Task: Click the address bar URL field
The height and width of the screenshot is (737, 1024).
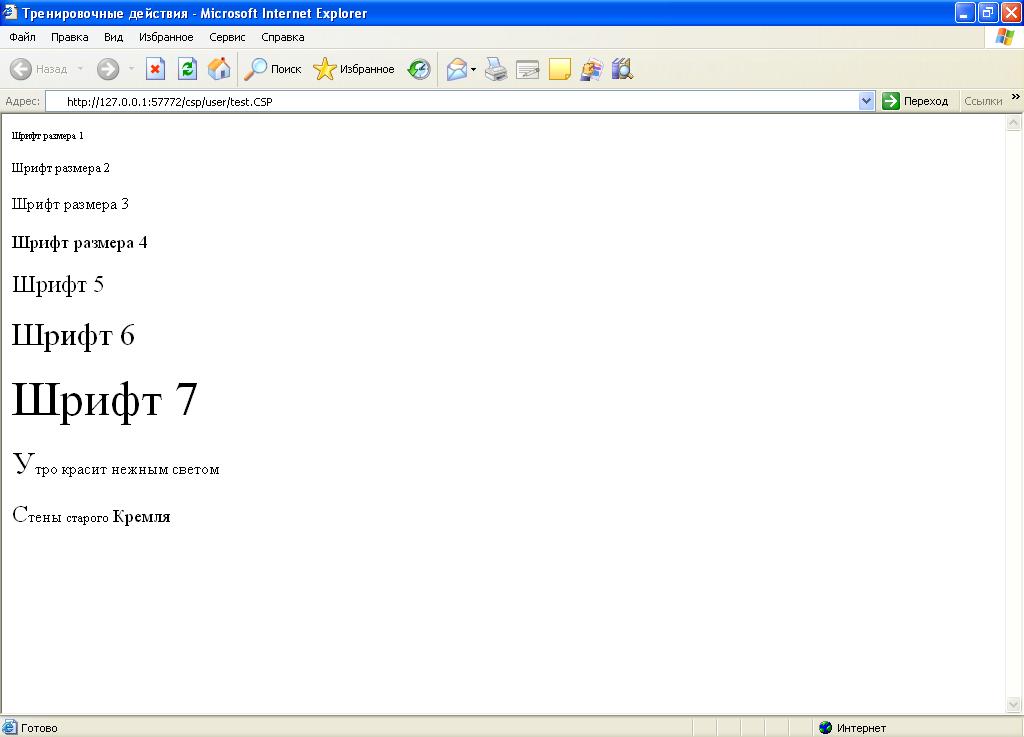Action: 453,102
